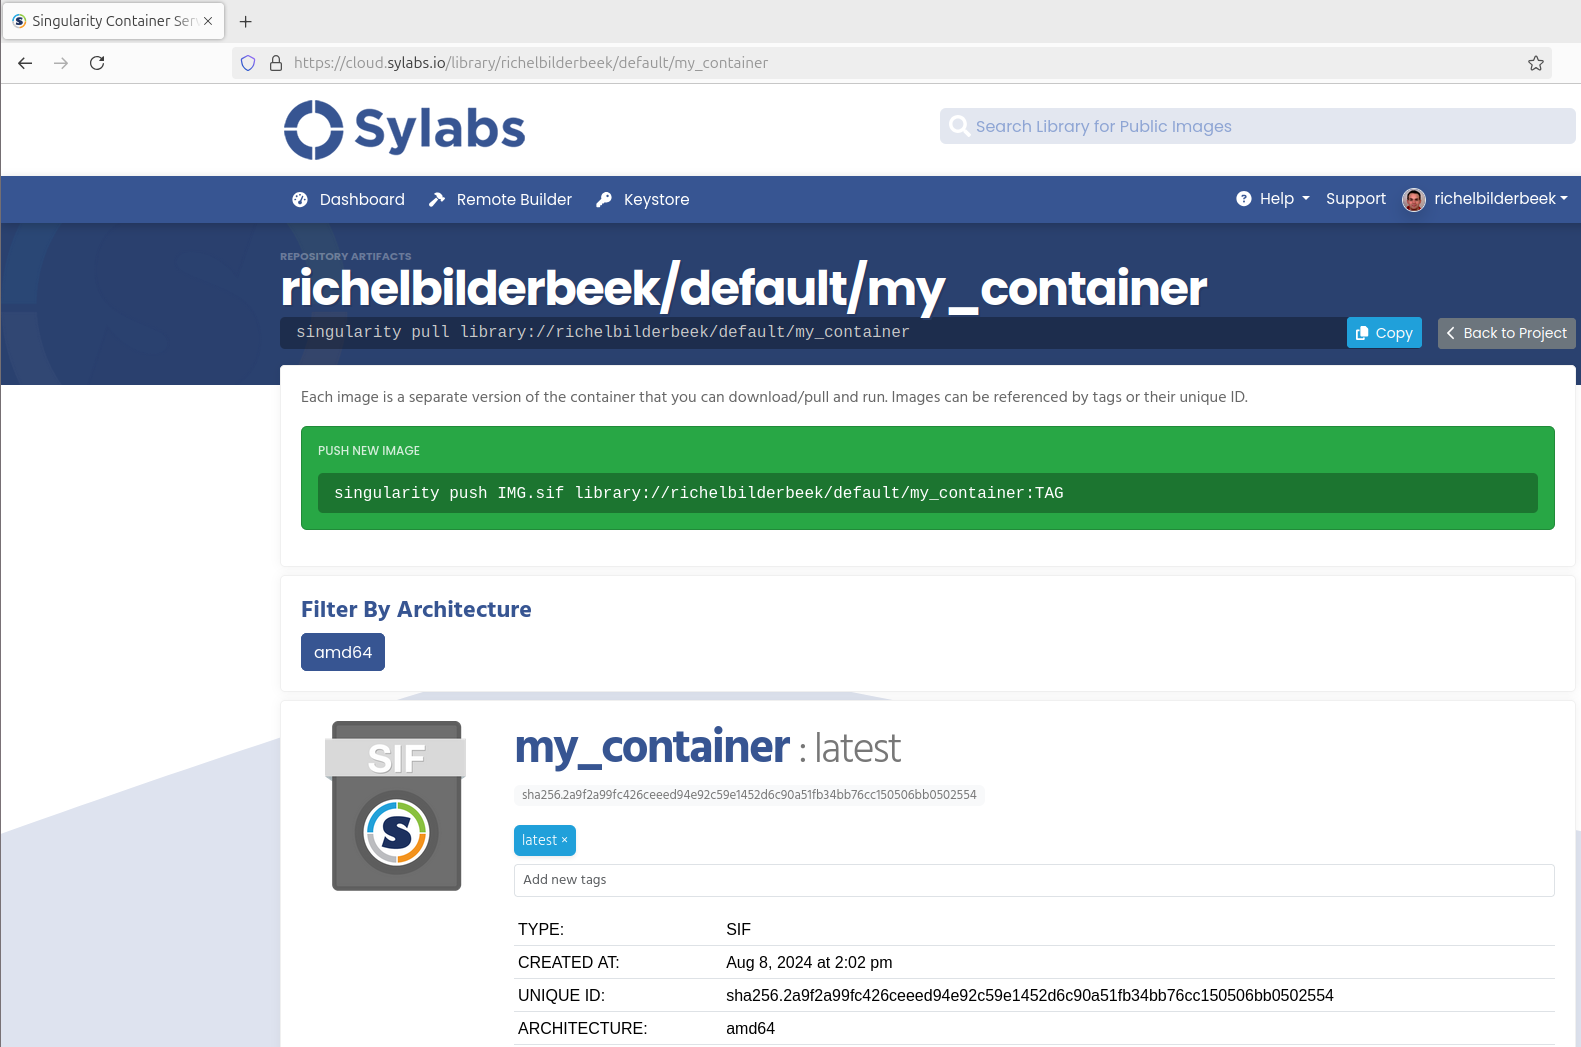
Task: Click the tracking protection shield icon
Action: coord(248,63)
